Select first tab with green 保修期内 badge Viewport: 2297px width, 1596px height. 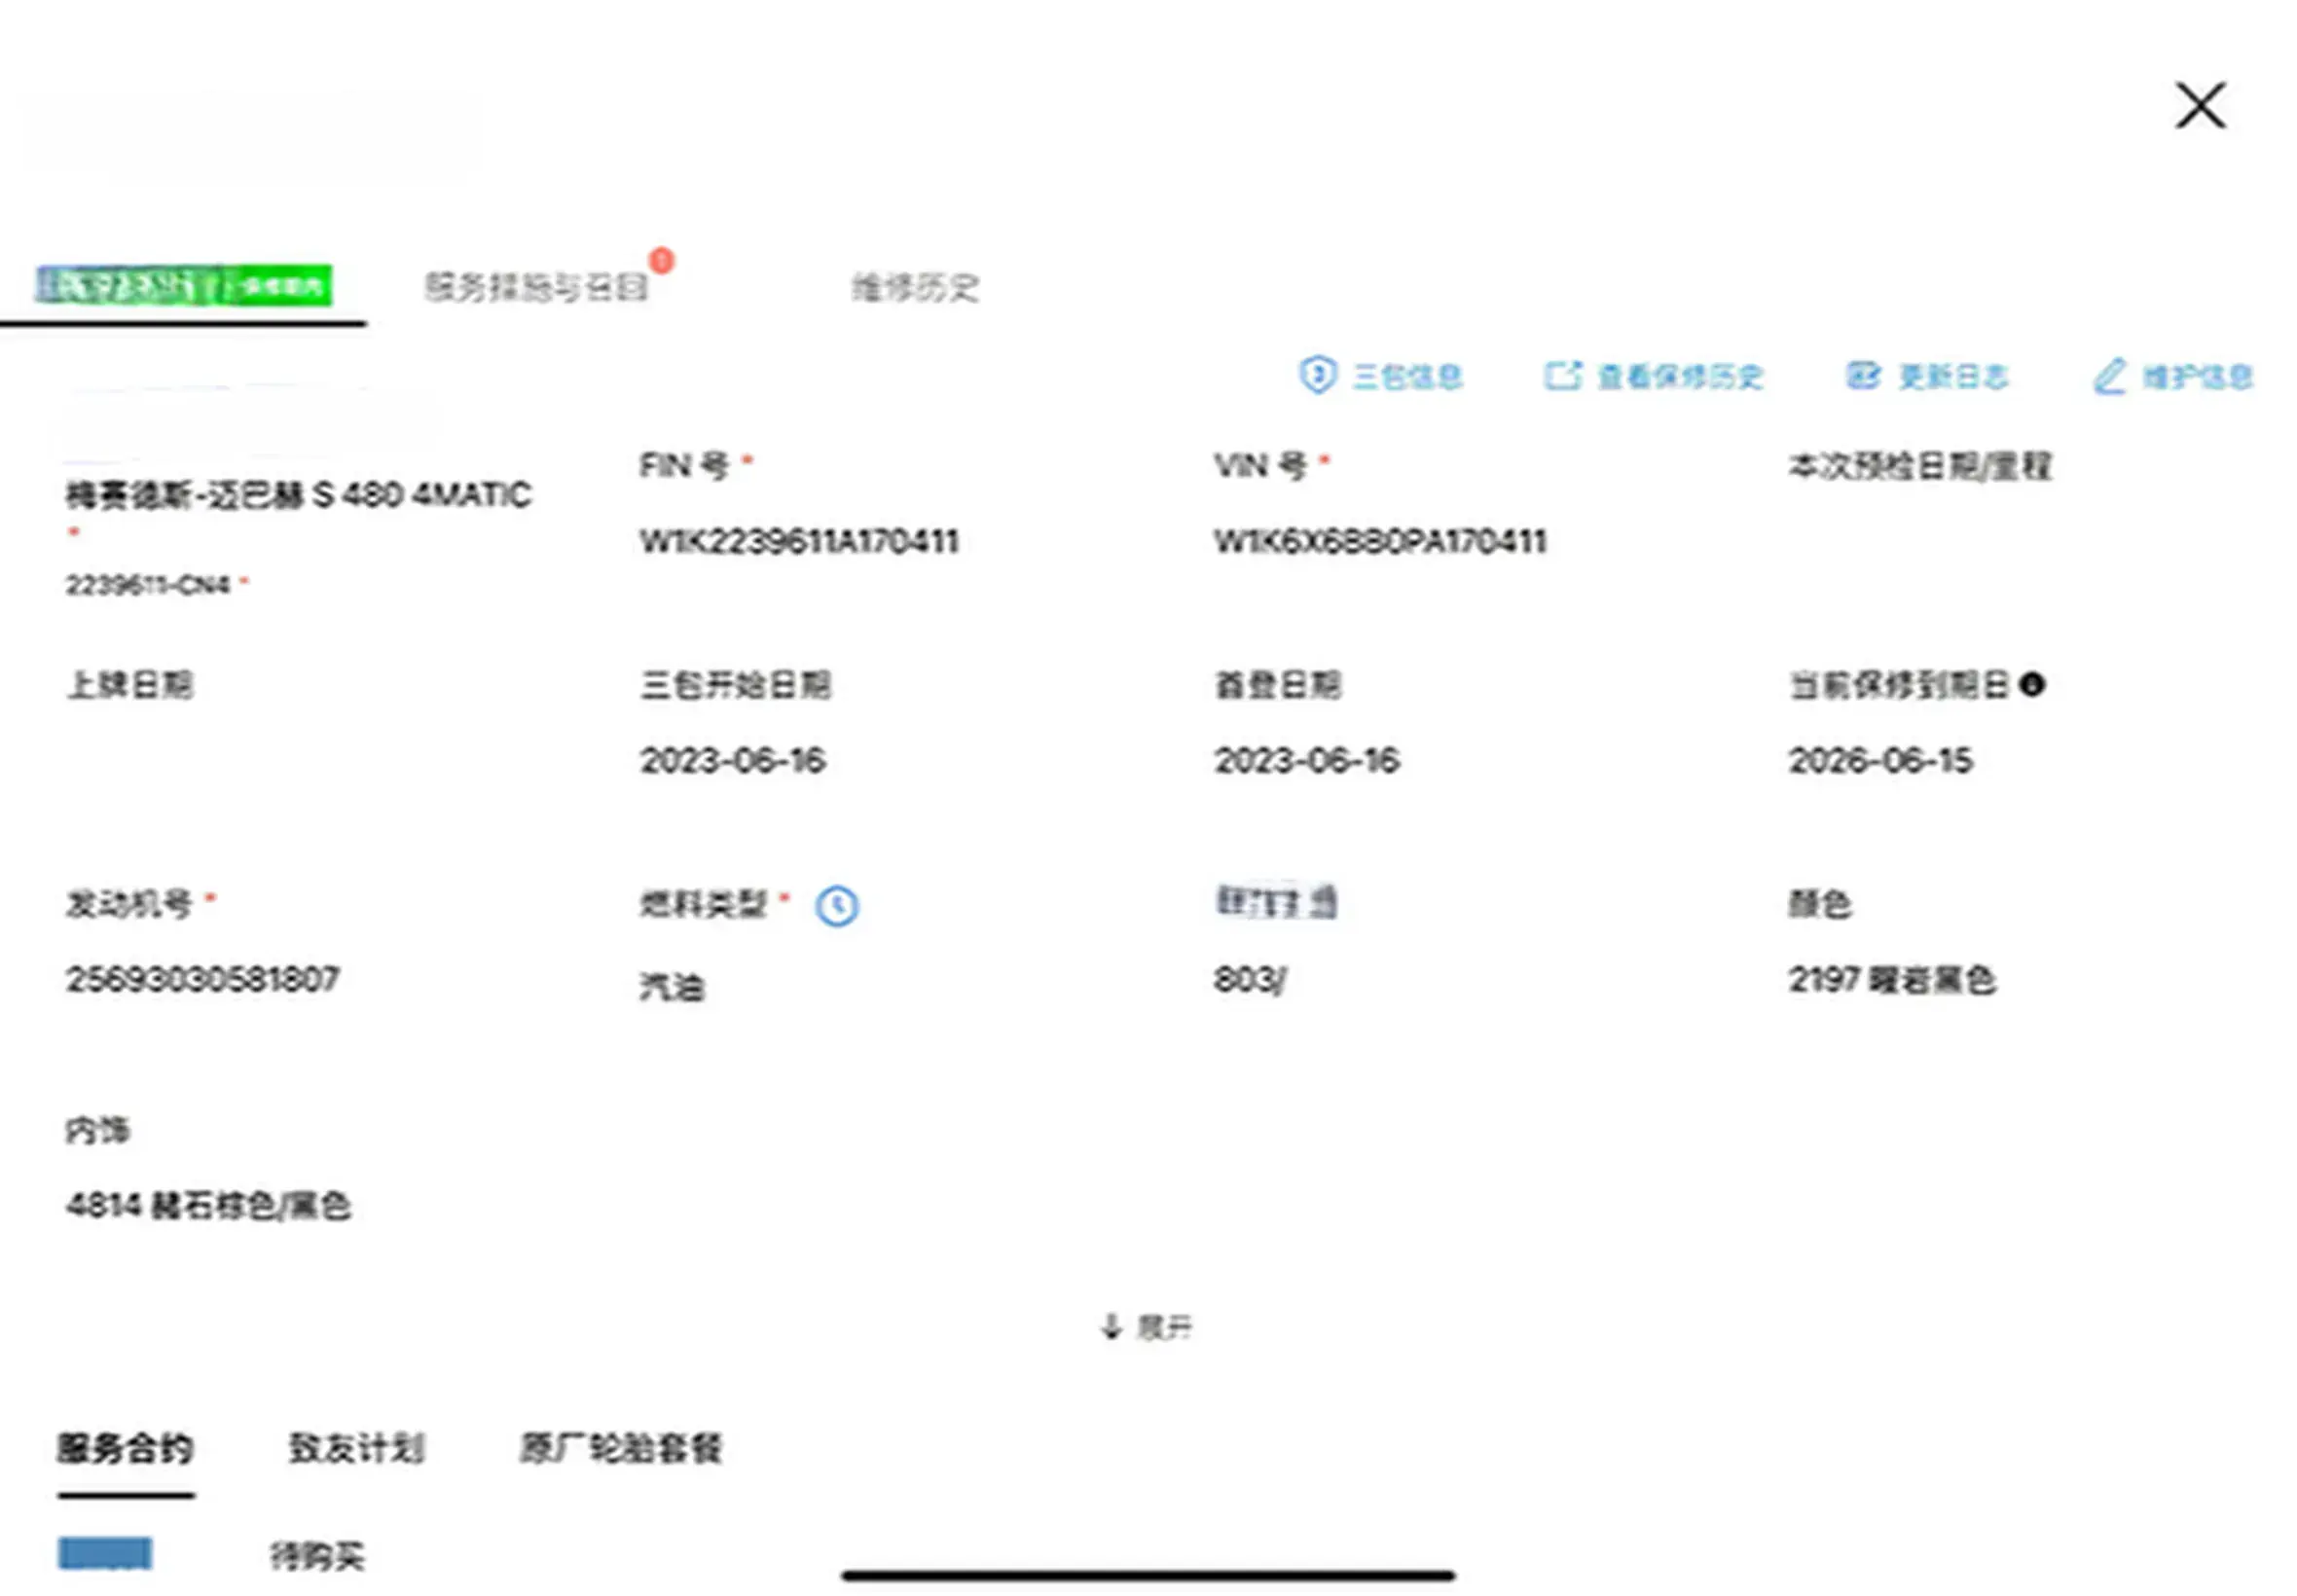tap(184, 286)
